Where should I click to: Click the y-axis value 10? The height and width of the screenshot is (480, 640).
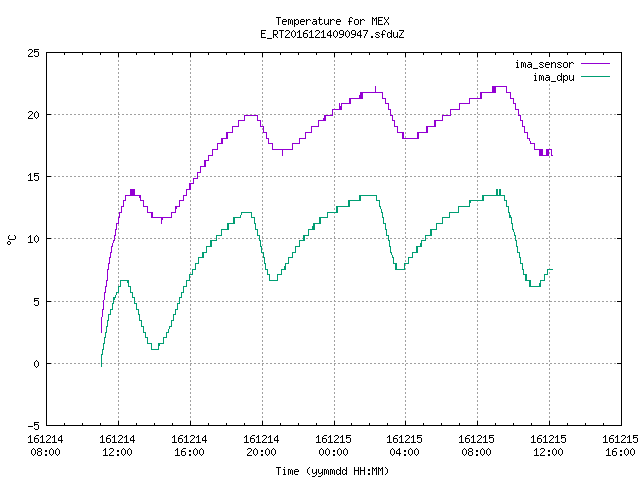click(33, 239)
